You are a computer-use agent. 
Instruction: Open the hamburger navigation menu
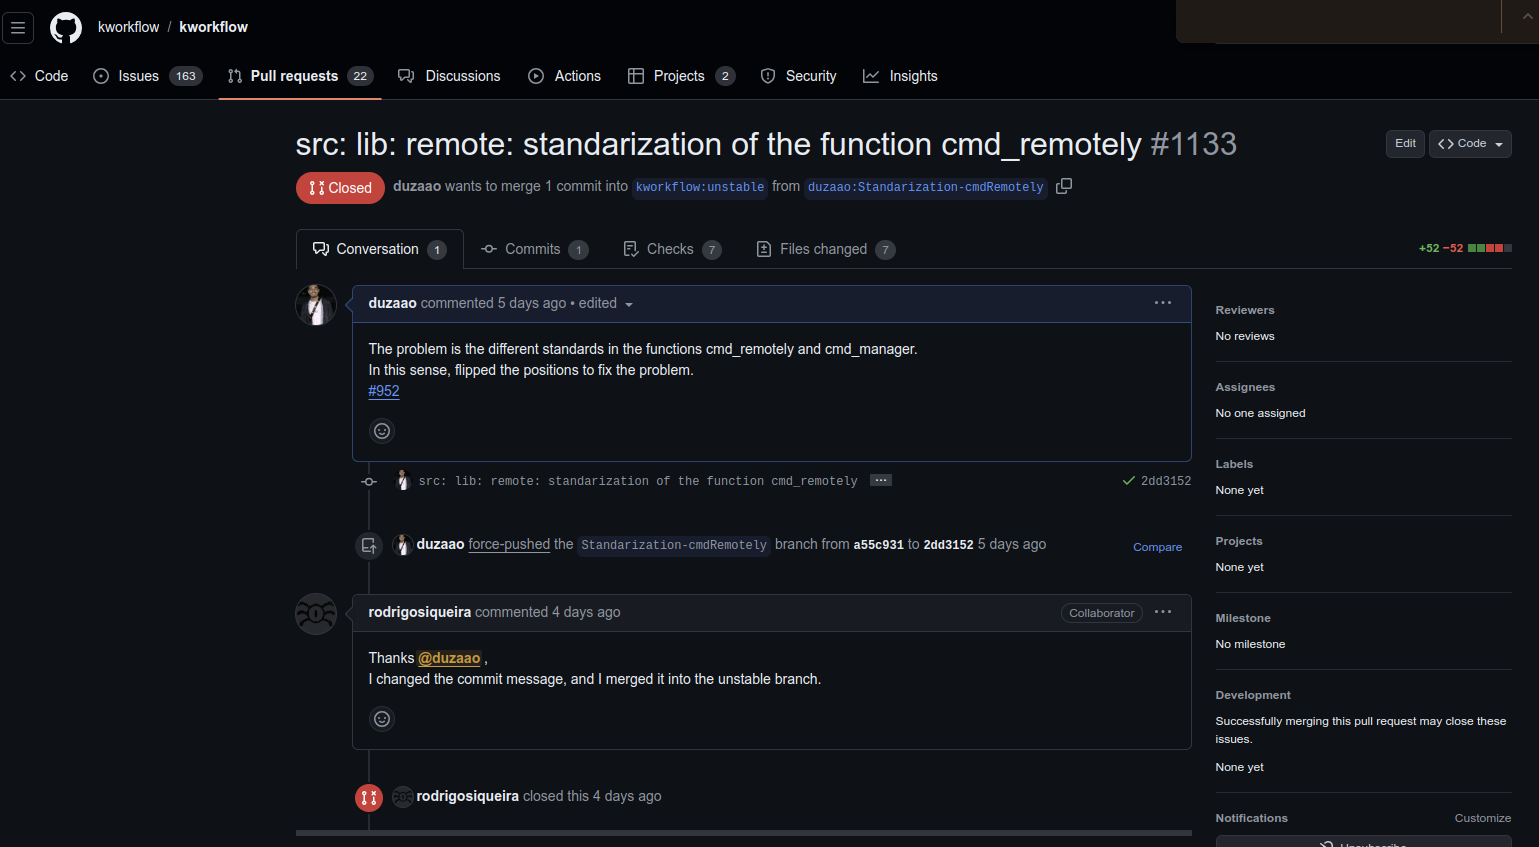pyautogui.click(x=18, y=28)
